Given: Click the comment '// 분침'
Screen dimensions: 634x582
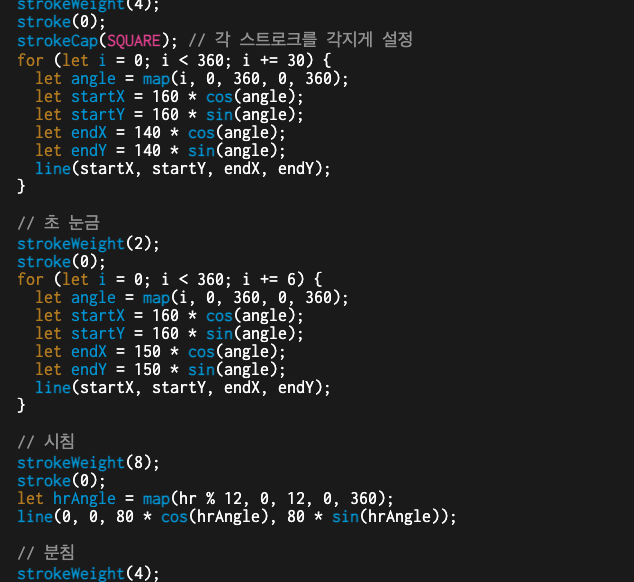Looking at the screenshot, I should click(46, 553).
